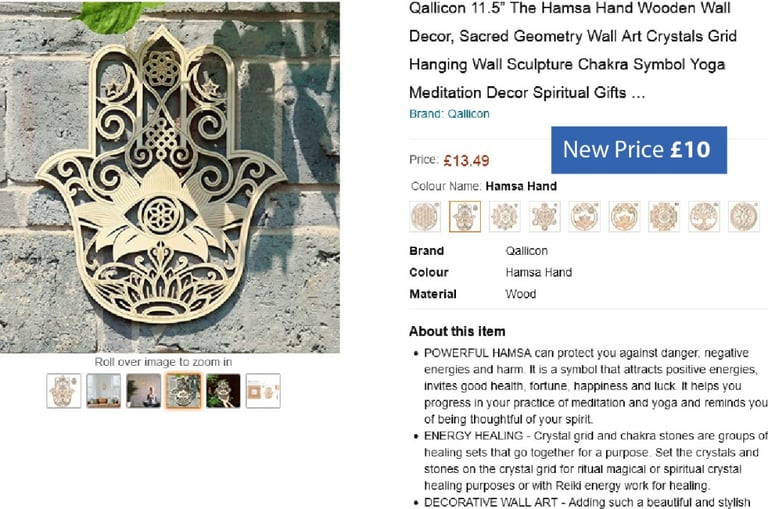Open the plain white-background Hamsa thumbnail
This screenshot has width=768, height=509.
[64, 390]
